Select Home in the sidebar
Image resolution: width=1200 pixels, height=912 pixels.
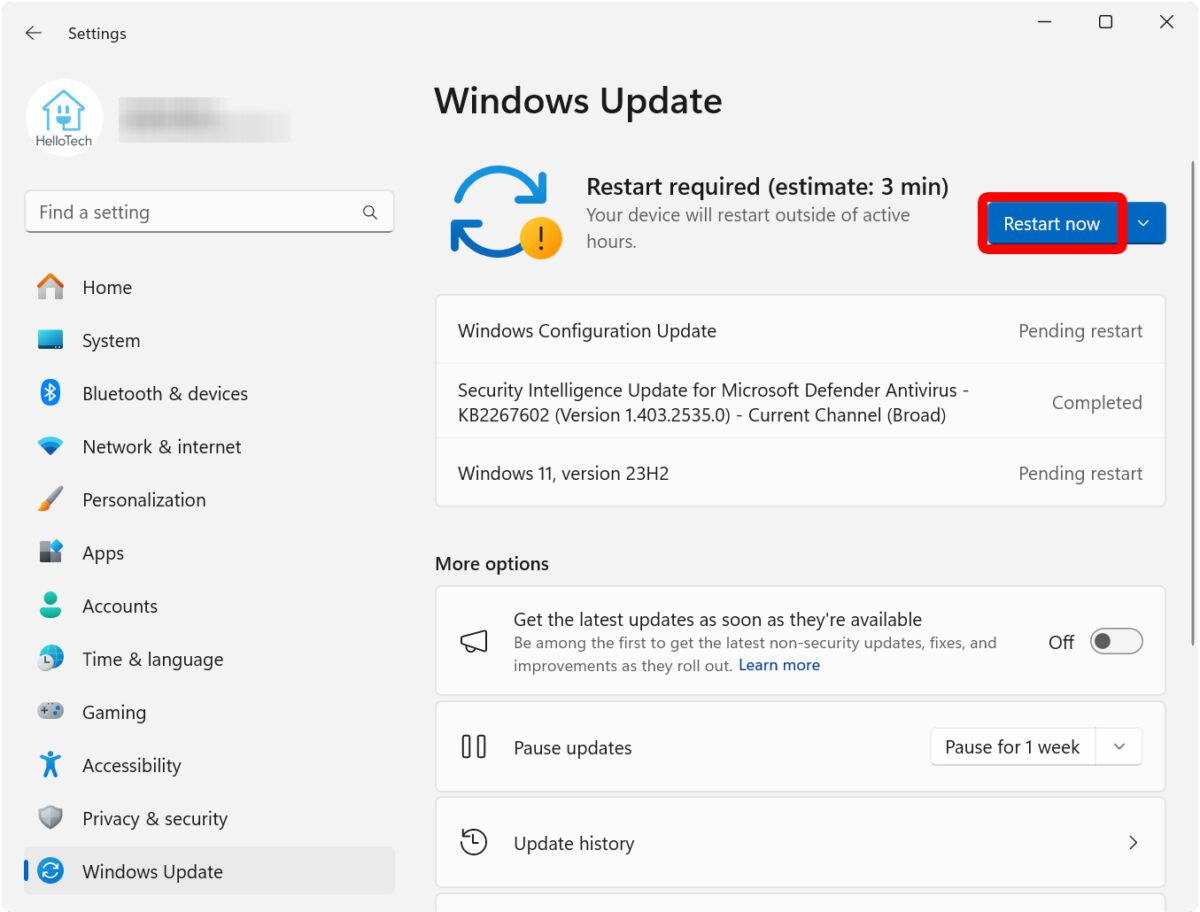(106, 287)
